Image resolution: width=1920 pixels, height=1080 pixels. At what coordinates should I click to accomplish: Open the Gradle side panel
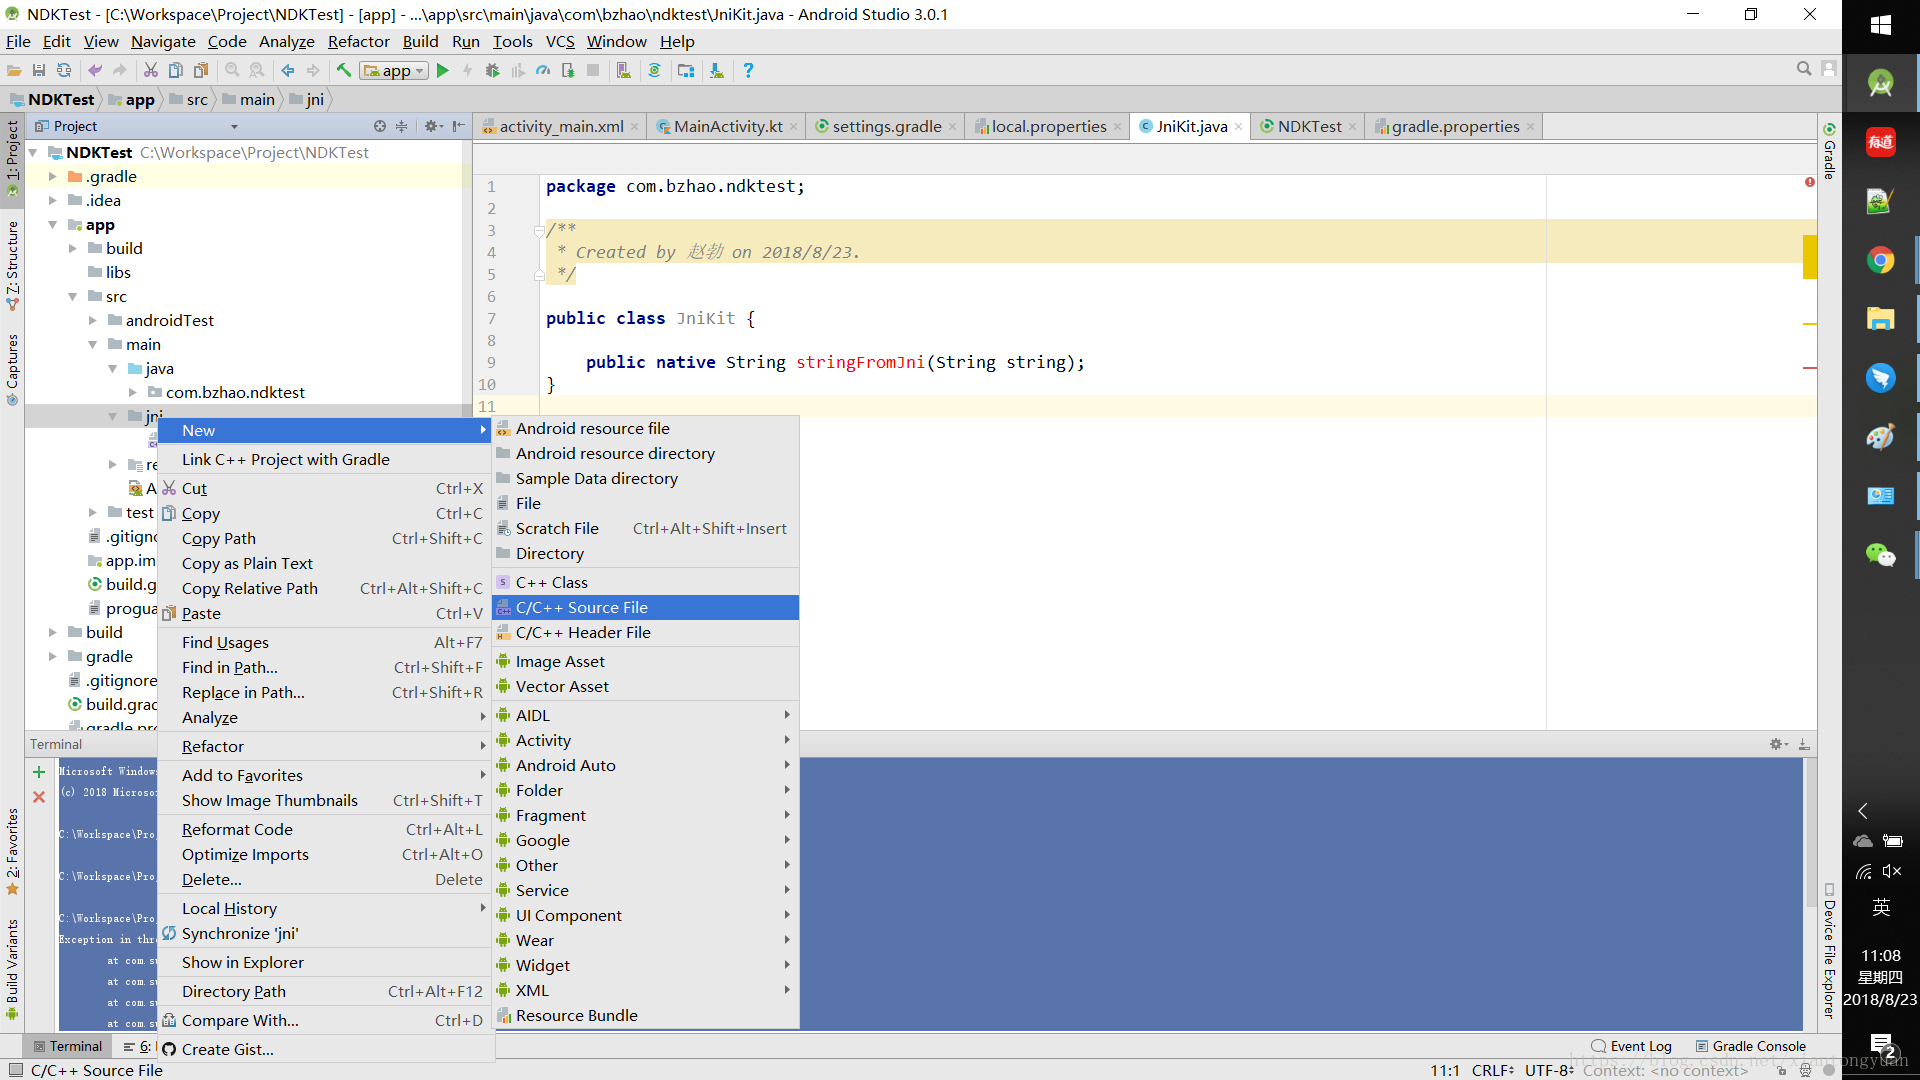coord(1829,151)
